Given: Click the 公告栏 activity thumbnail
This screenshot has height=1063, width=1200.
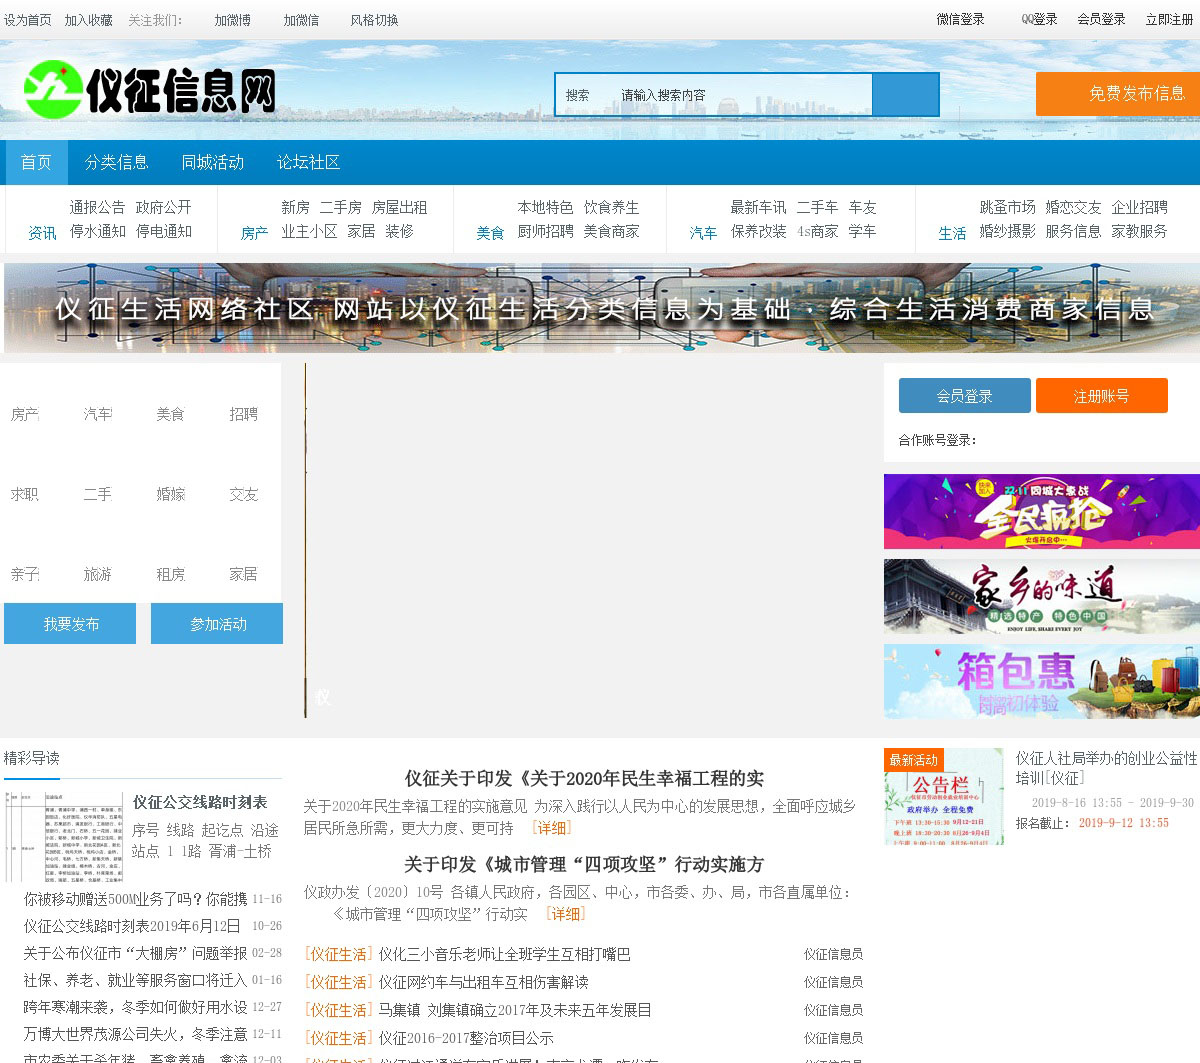Looking at the screenshot, I should [944, 797].
